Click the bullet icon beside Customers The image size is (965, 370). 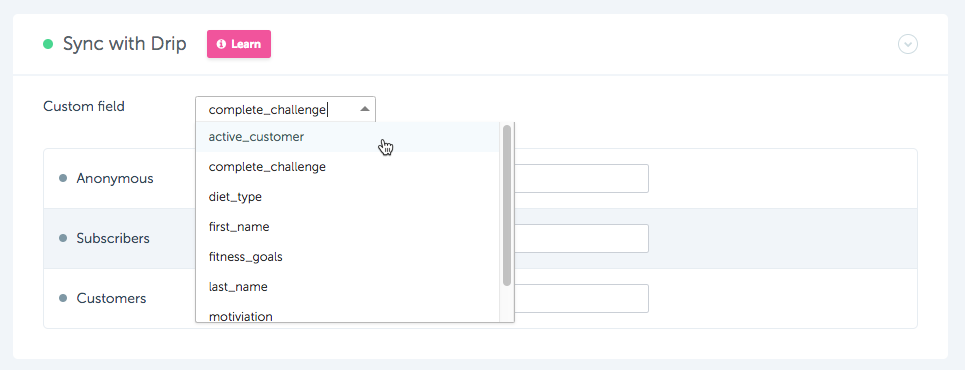[62, 298]
